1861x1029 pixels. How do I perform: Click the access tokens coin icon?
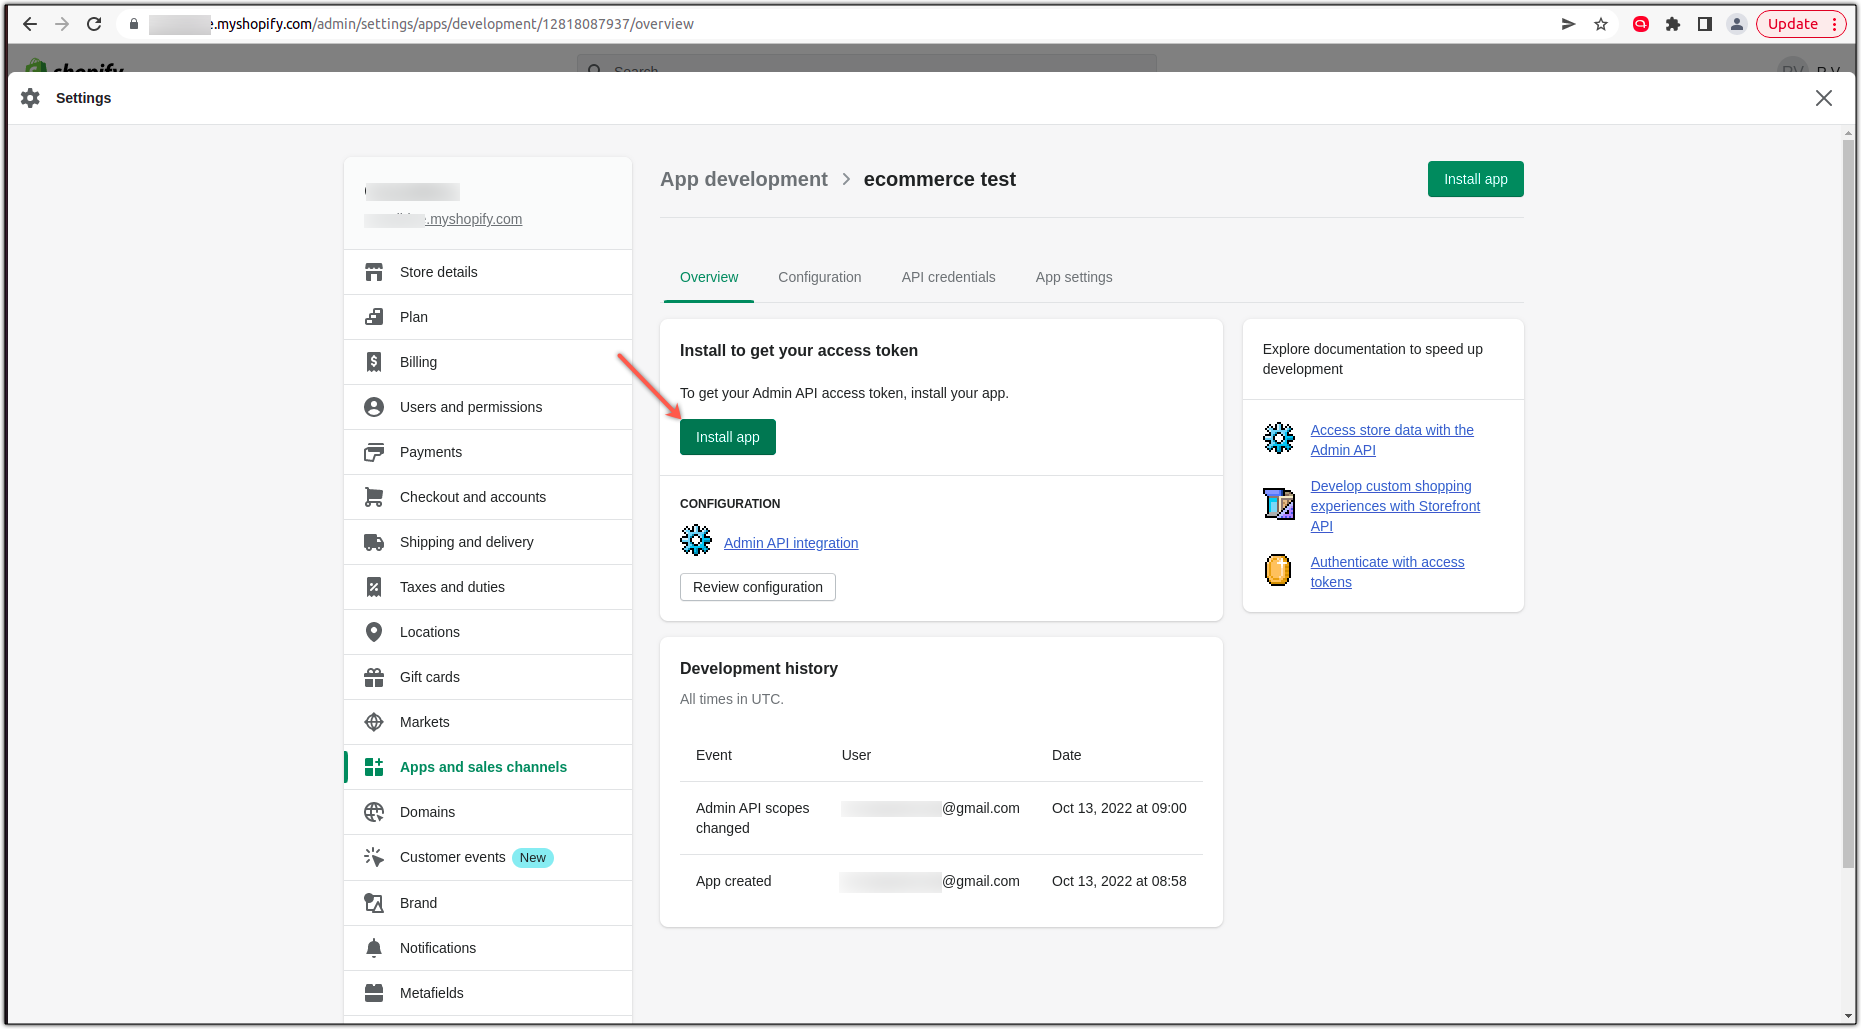tap(1278, 570)
